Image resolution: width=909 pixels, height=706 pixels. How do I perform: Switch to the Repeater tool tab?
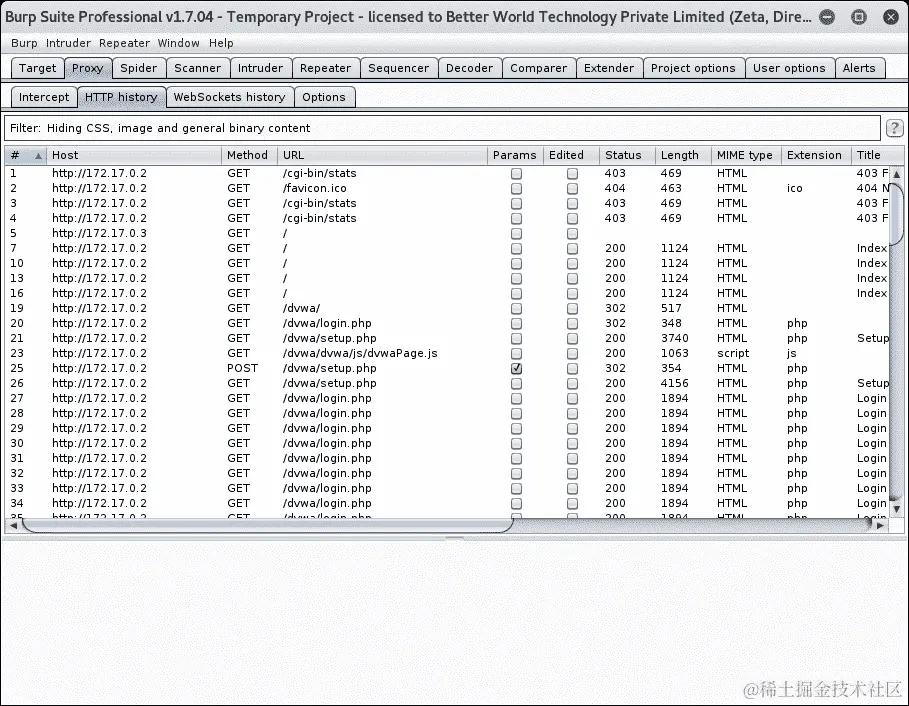point(325,68)
